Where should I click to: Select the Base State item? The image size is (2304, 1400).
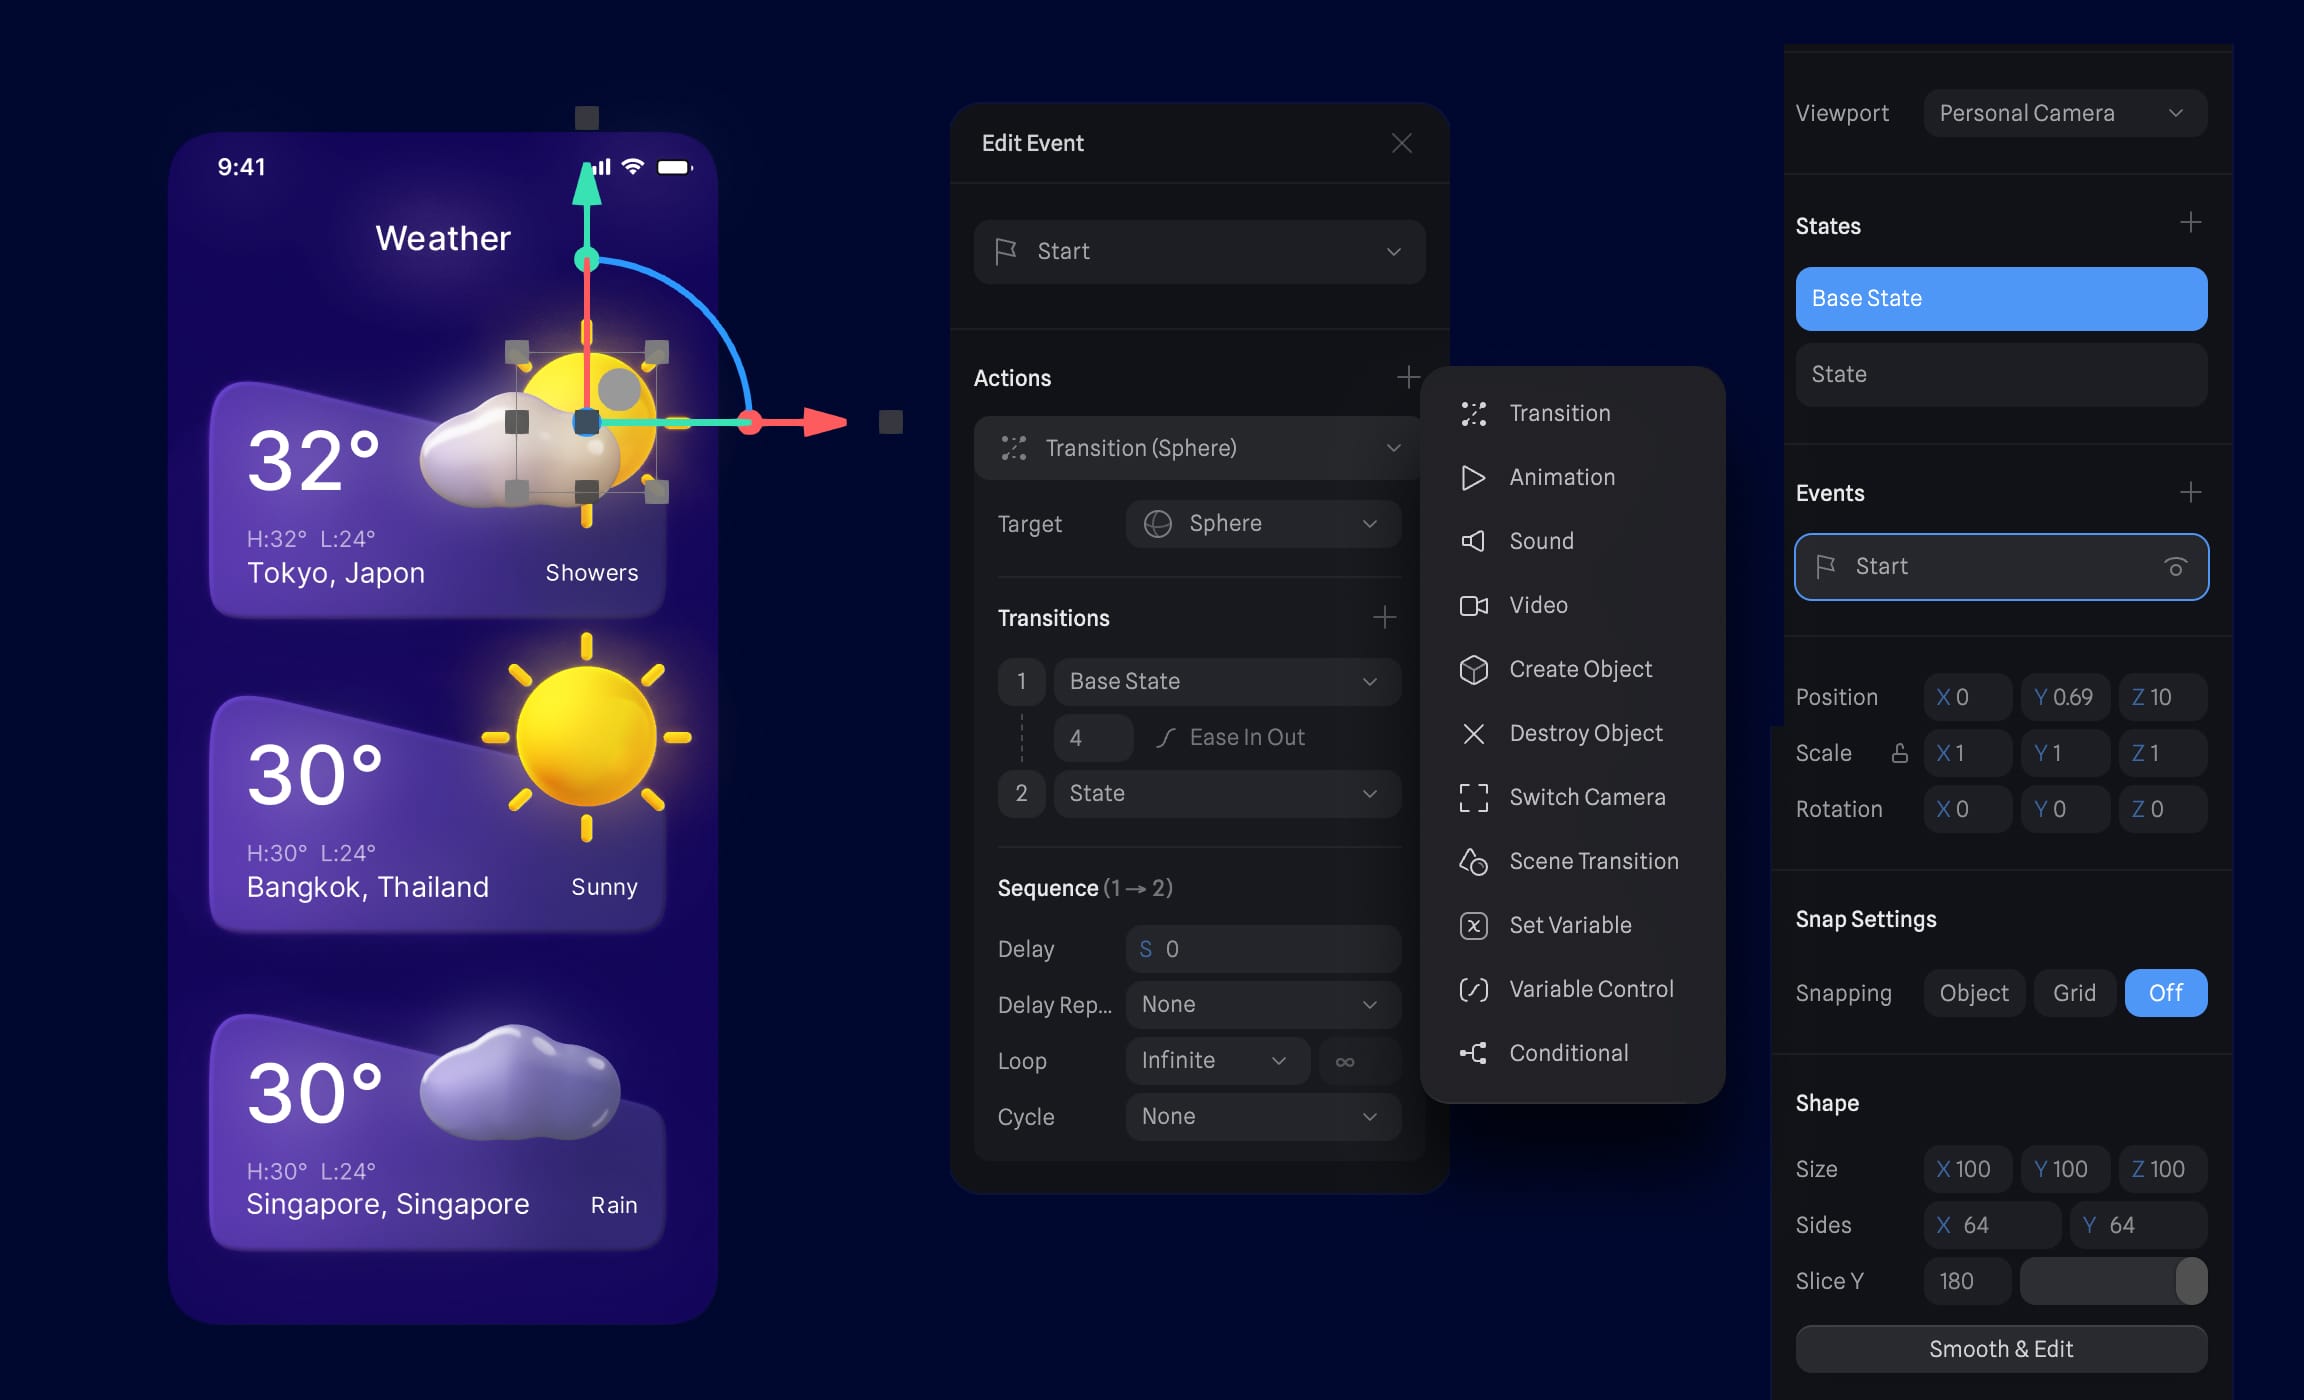point(2000,299)
